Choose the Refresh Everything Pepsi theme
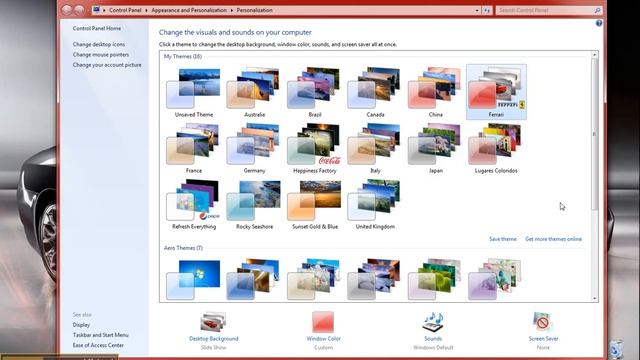Image resolution: width=640 pixels, height=360 pixels. coord(193,204)
